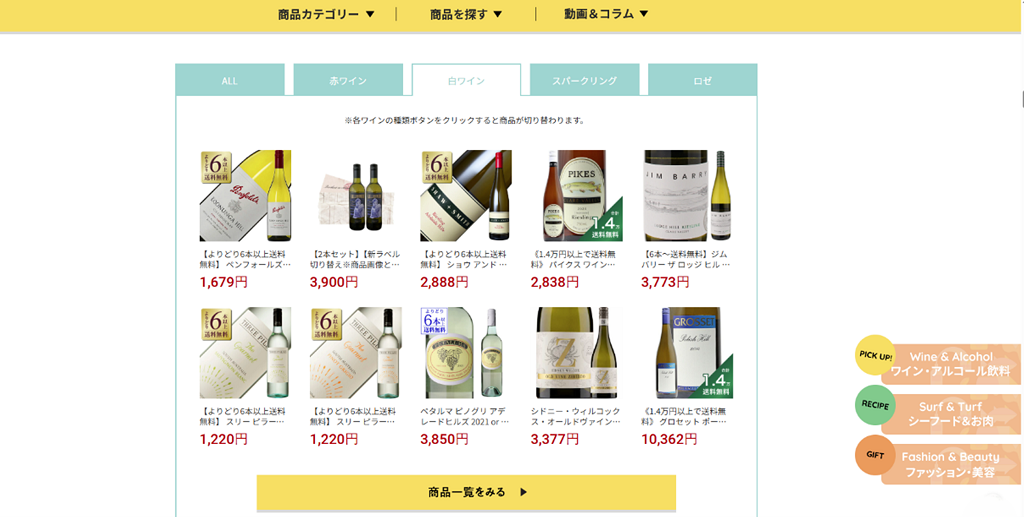Switch to the スパークリング tab

click(584, 80)
